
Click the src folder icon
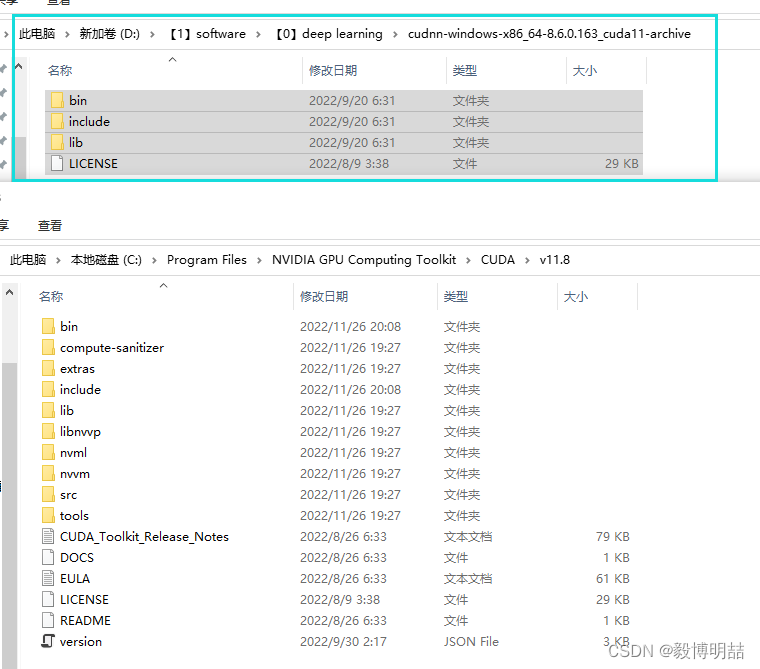tap(48, 494)
